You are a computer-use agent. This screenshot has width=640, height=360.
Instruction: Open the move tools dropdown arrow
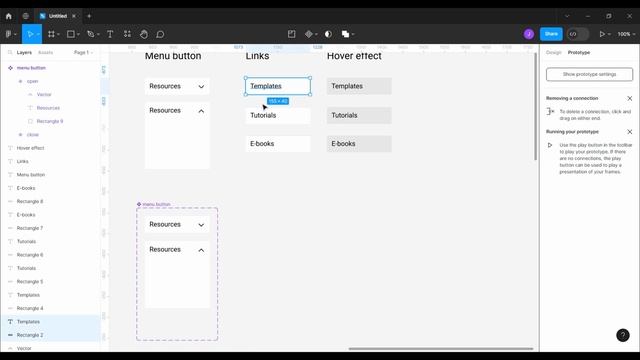click(x=38, y=34)
